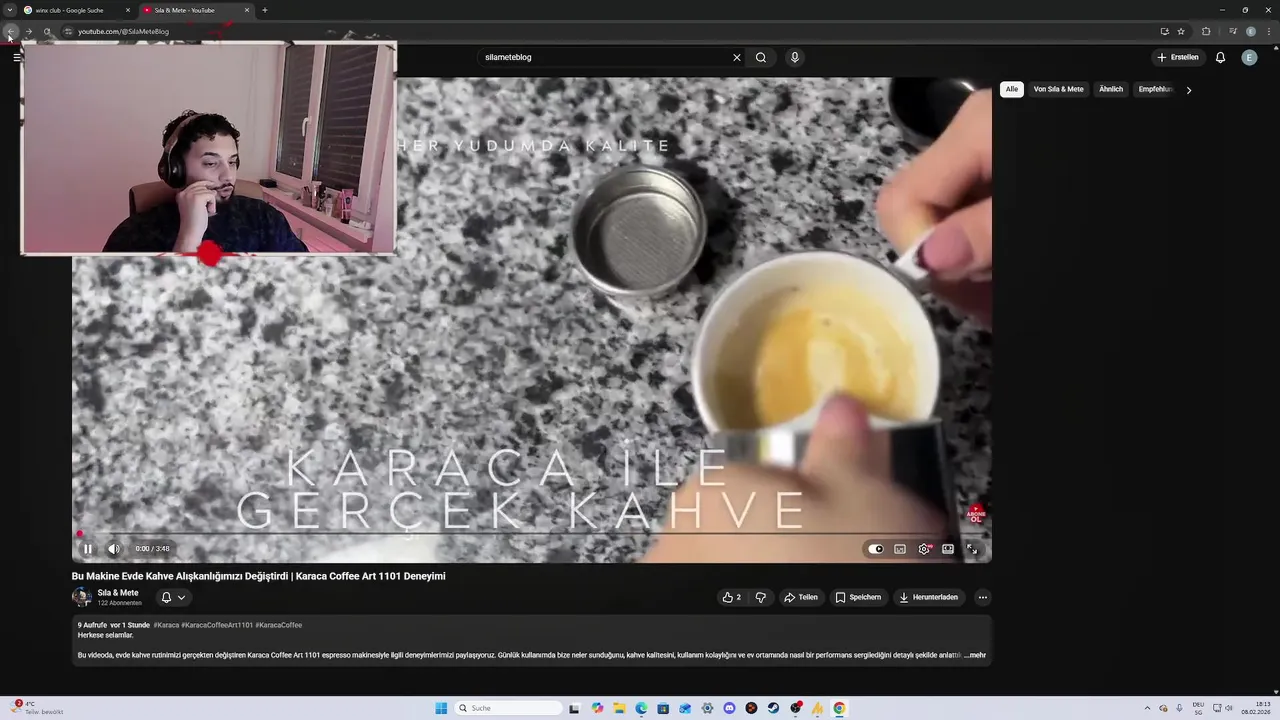Toggle the autoplay switch in the player

pos(876,549)
